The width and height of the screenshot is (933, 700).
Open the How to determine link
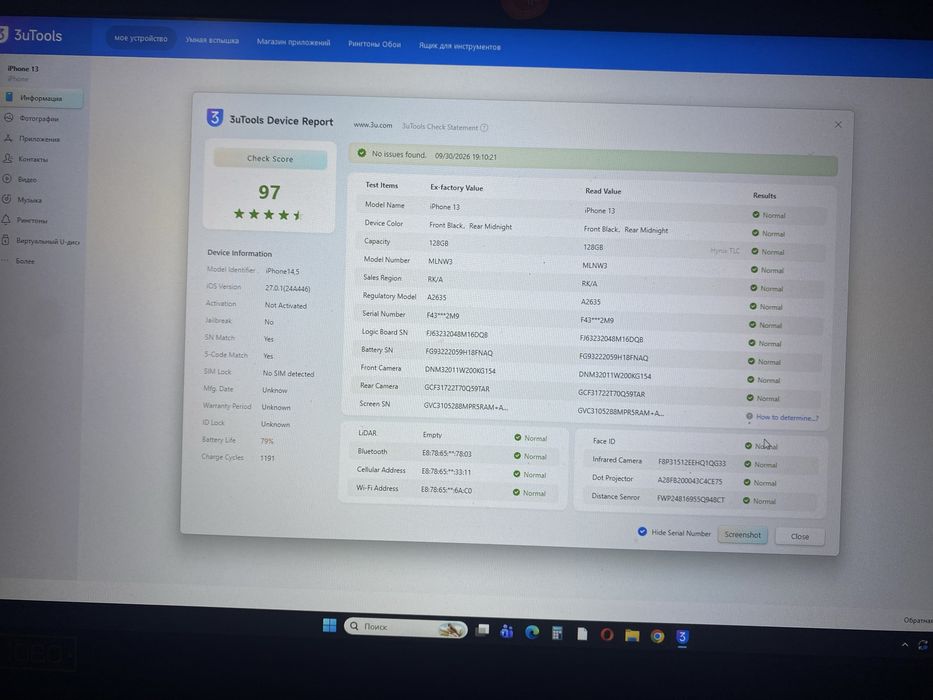pyautogui.click(x=787, y=417)
